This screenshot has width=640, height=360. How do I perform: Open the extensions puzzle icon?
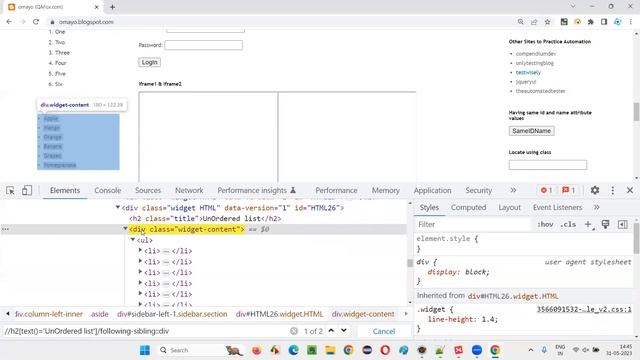pyautogui.click(x=591, y=22)
